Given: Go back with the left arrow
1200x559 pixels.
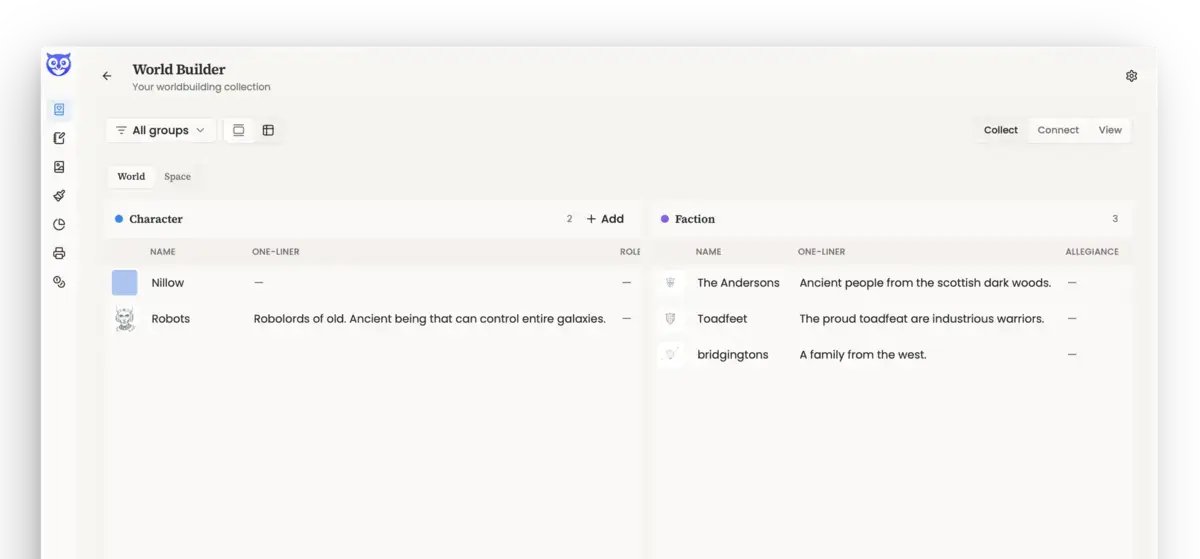Looking at the screenshot, I should (x=107, y=76).
